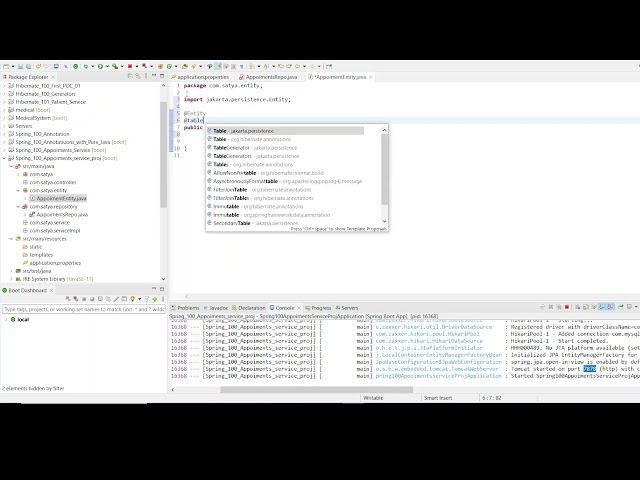The width and height of the screenshot is (640, 480).
Task: Select com.satya.serviceImpl package
Action: pos(54,231)
